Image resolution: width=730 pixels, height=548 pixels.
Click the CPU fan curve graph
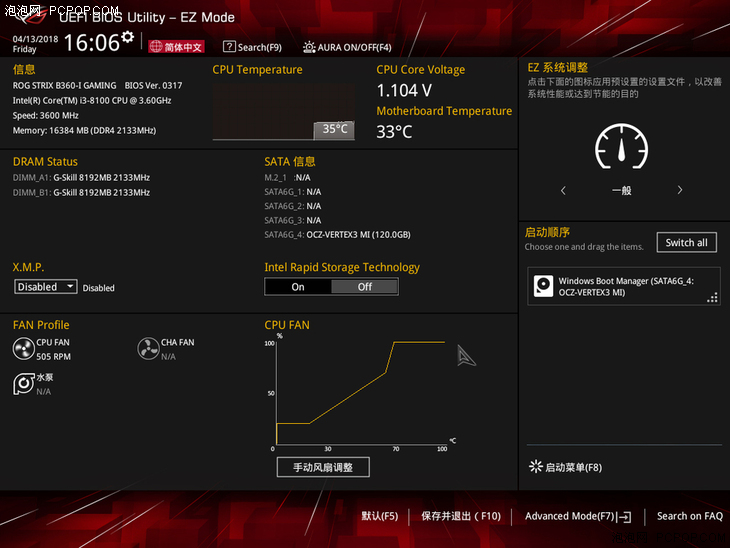pos(360,392)
